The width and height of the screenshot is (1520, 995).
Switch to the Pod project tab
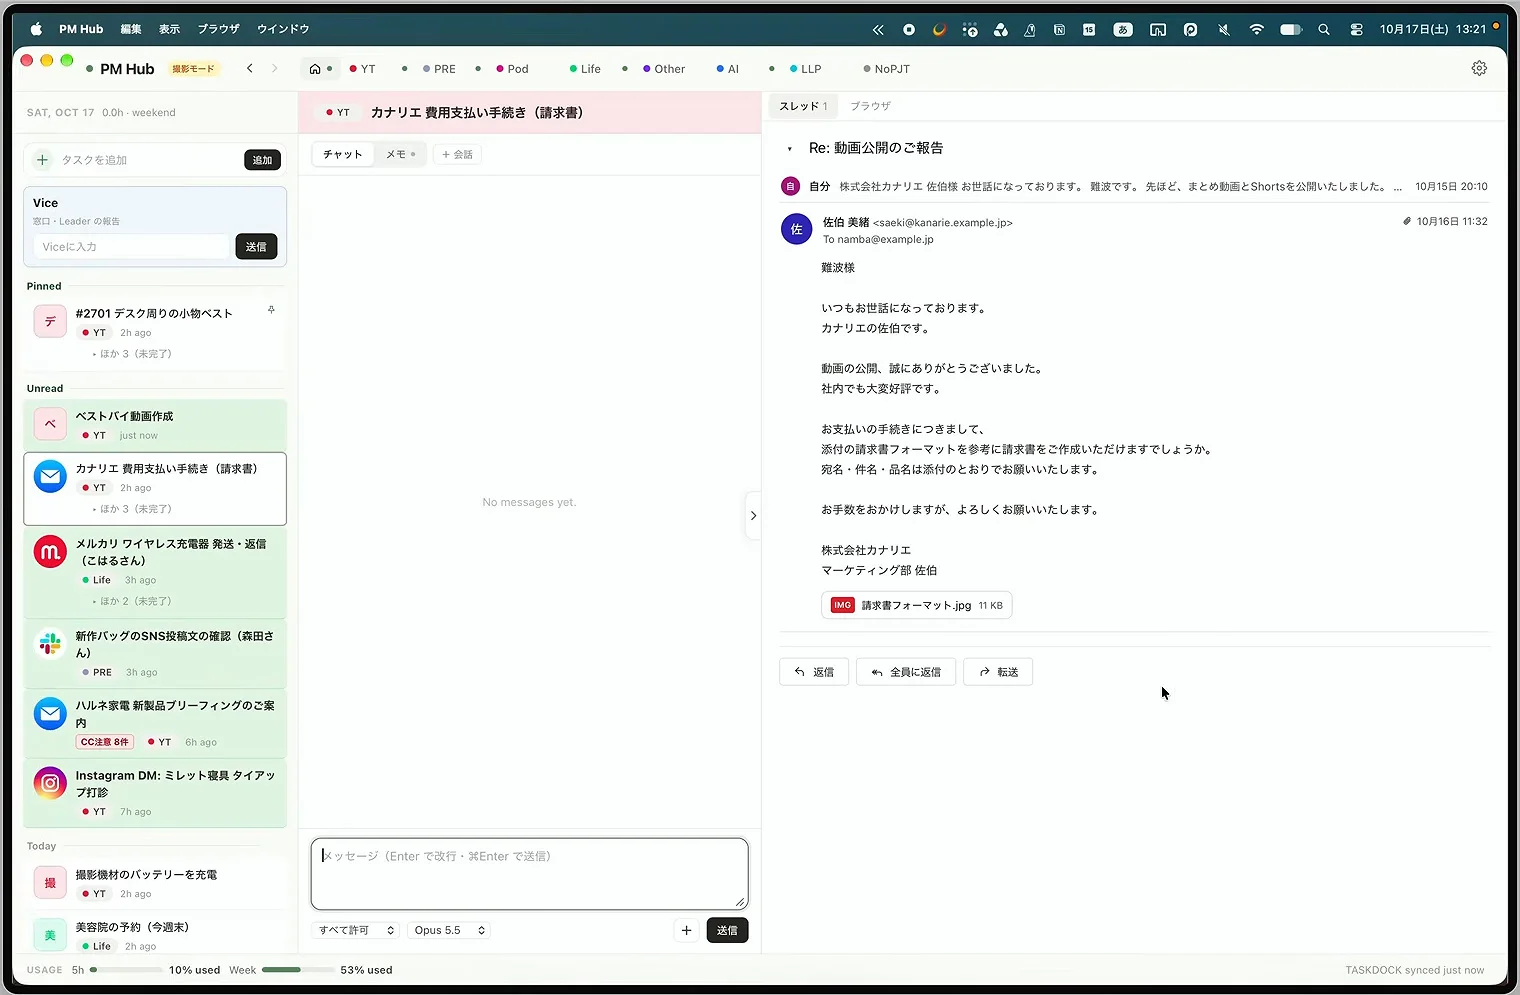coord(513,69)
